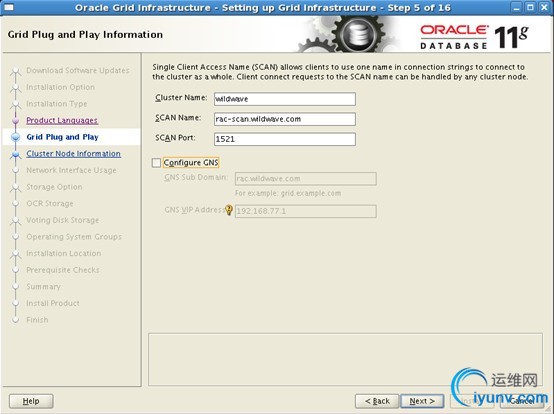Image resolution: width=554 pixels, height=414 pixels.
Task: Return to previous step with Back
Action: (x=377, y=401)
